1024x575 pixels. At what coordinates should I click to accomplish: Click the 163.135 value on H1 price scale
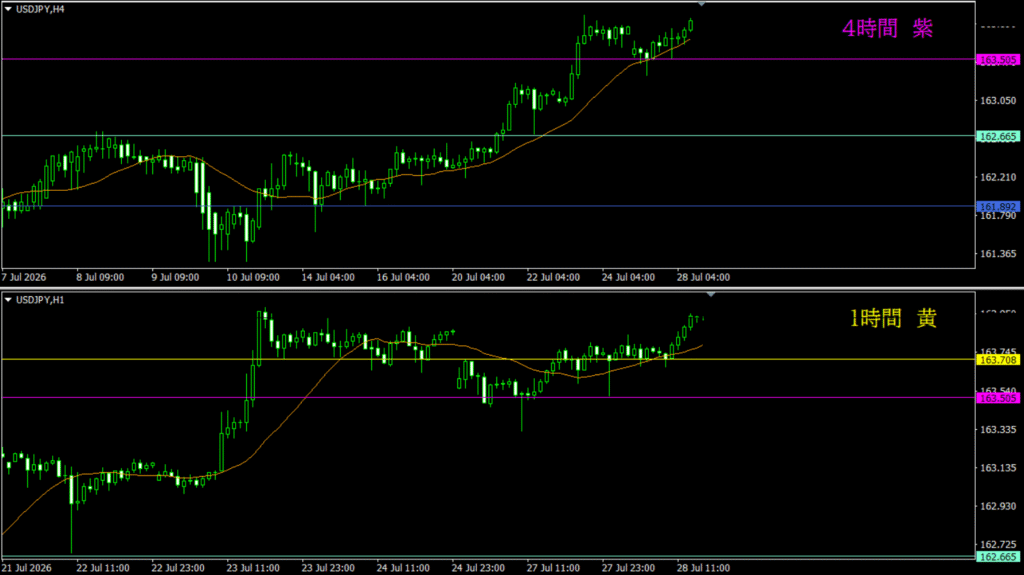pos(998,468)
